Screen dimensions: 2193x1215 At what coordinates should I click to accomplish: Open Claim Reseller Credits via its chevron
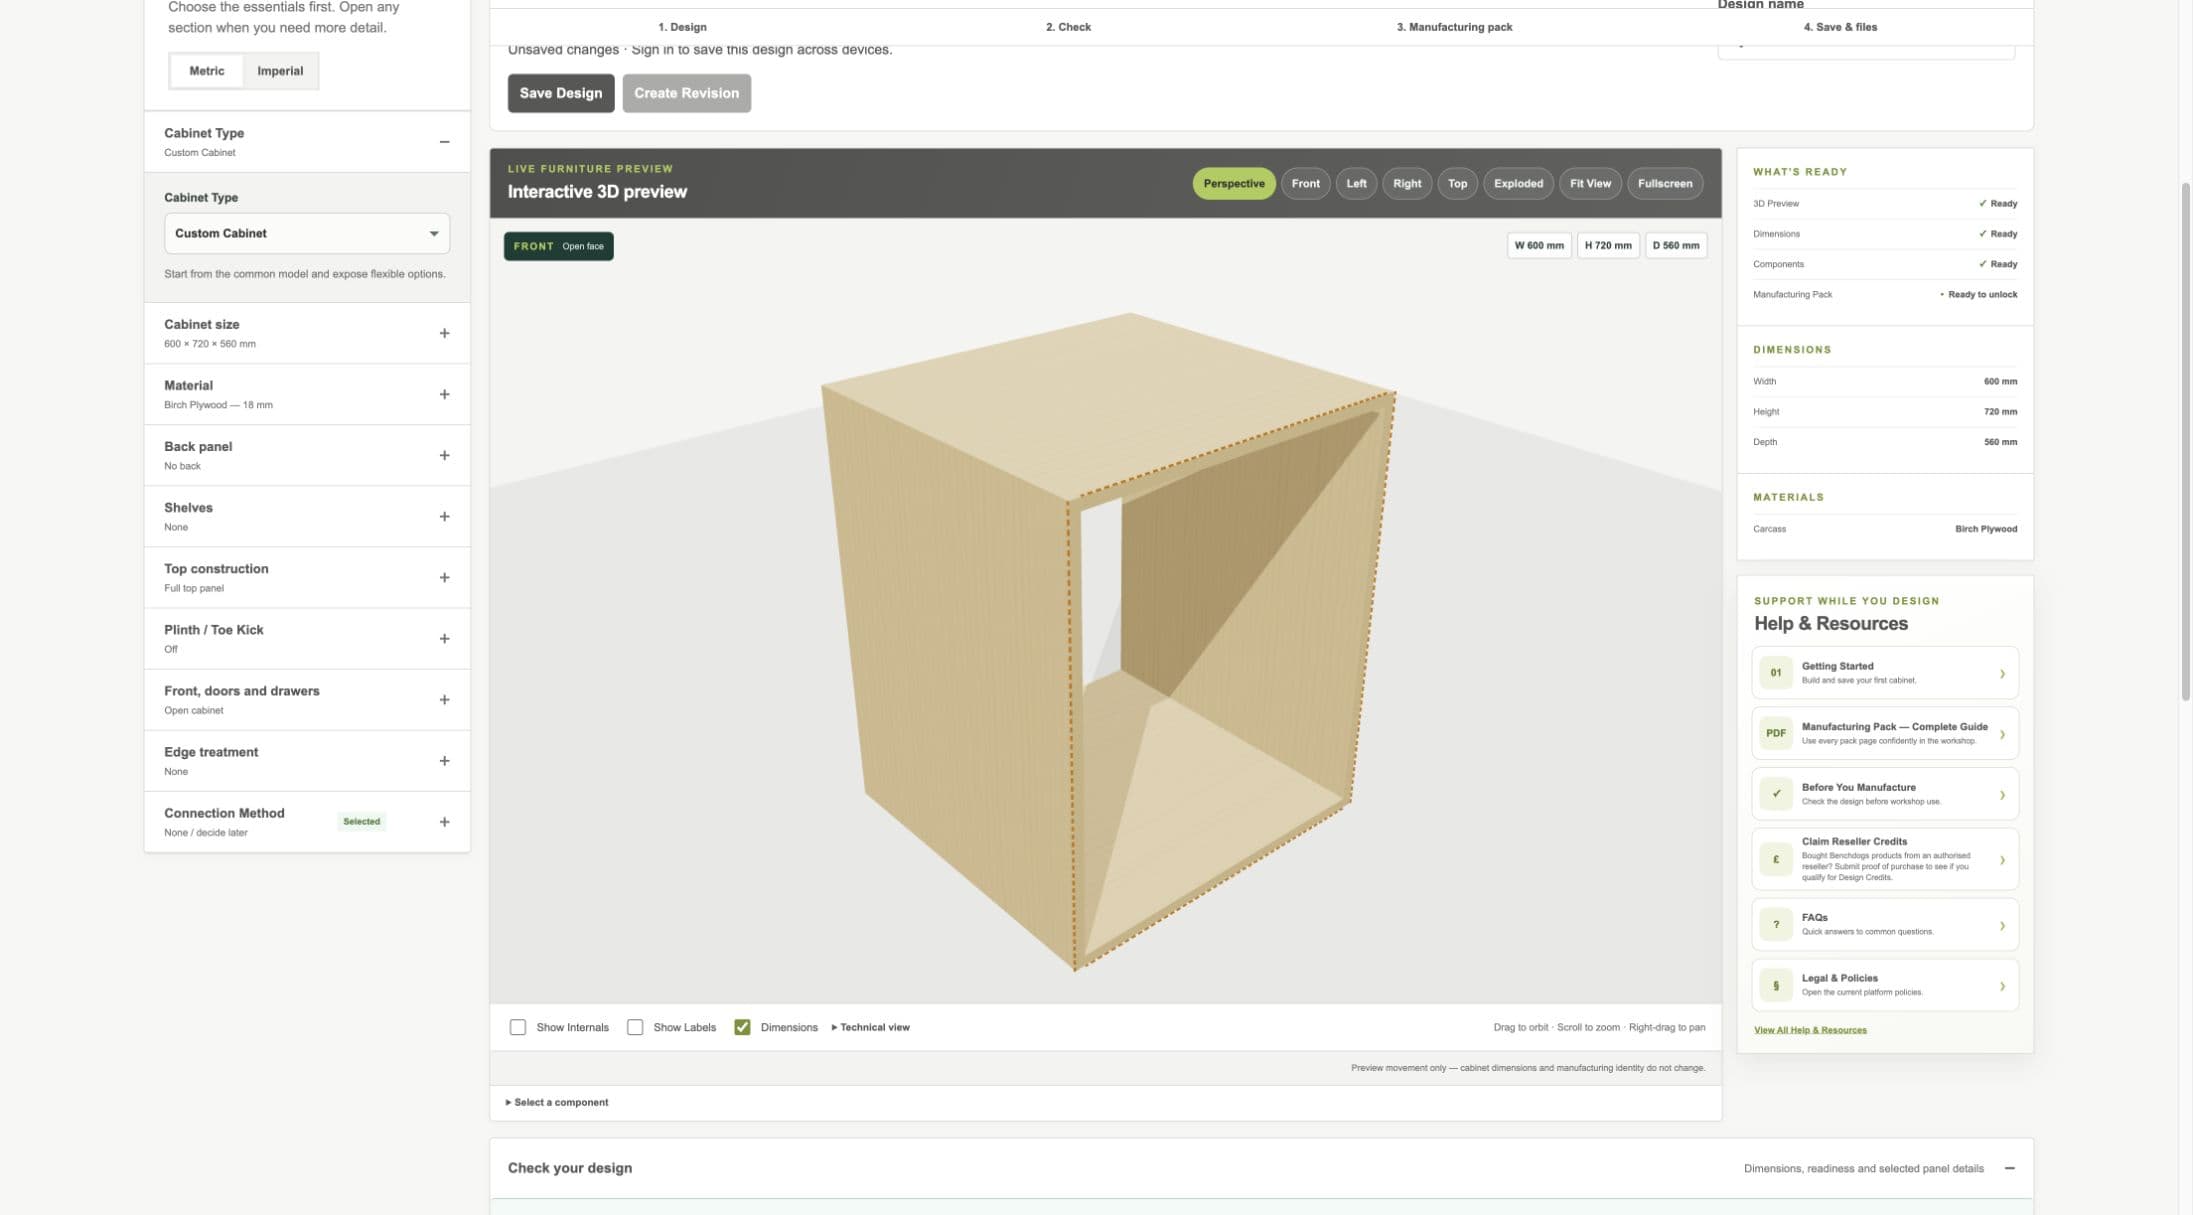point(2002,860)
